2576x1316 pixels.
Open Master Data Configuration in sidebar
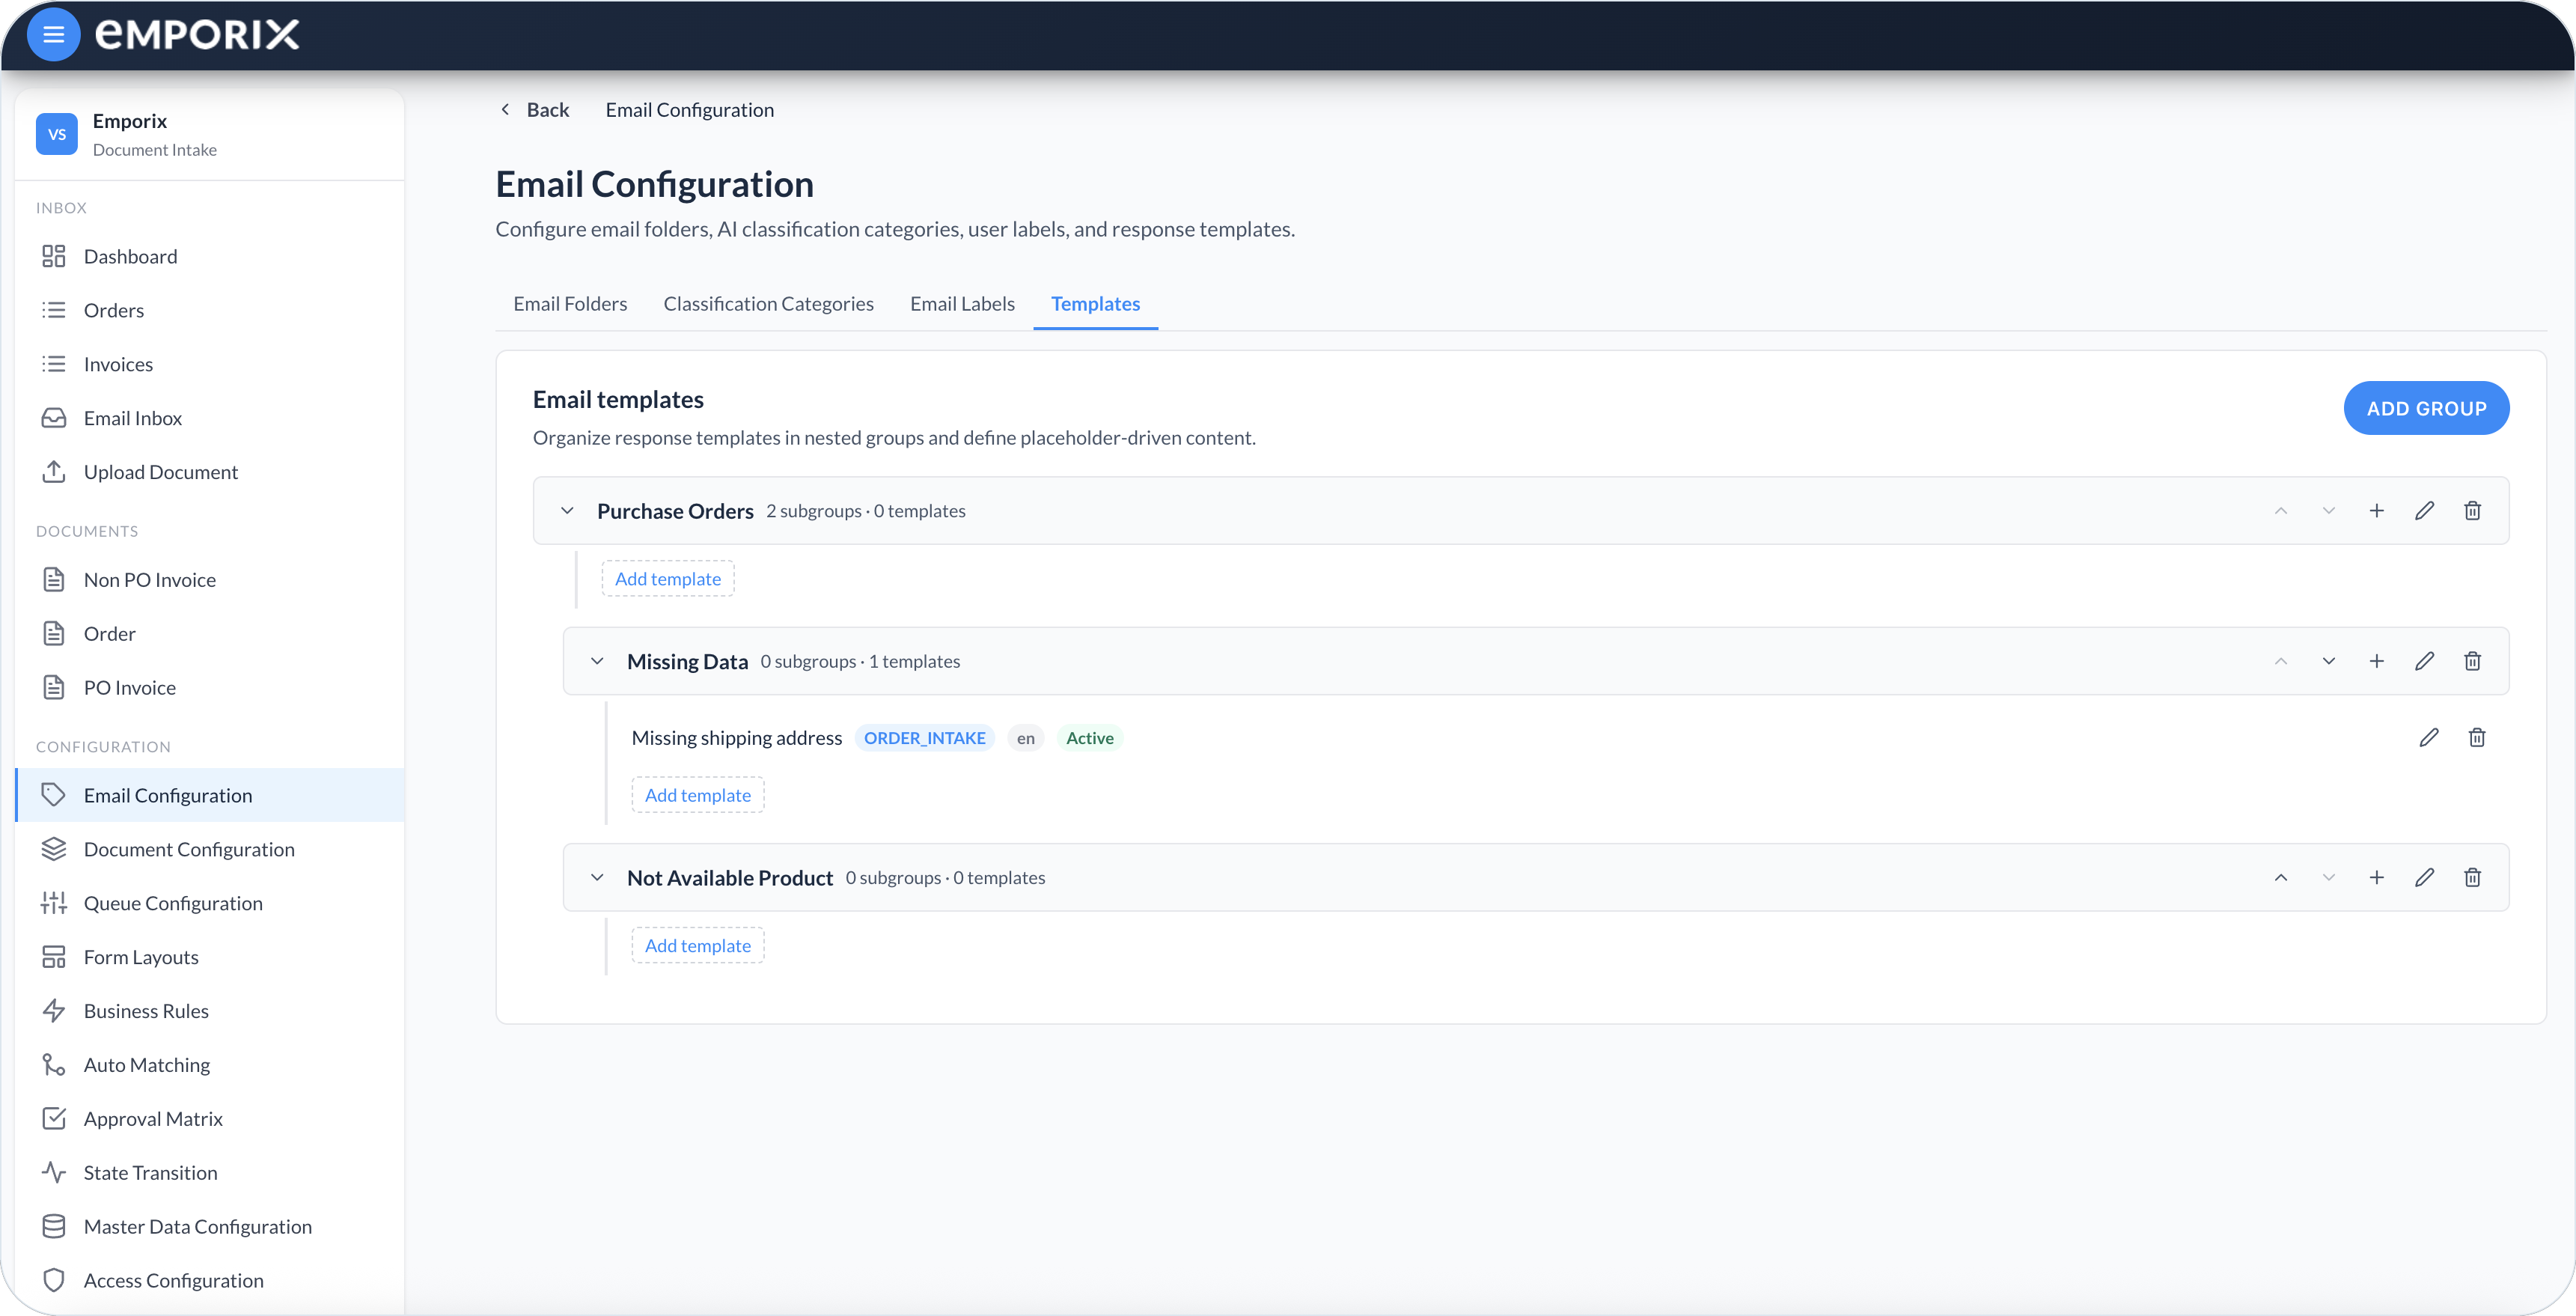[210, 1227]
